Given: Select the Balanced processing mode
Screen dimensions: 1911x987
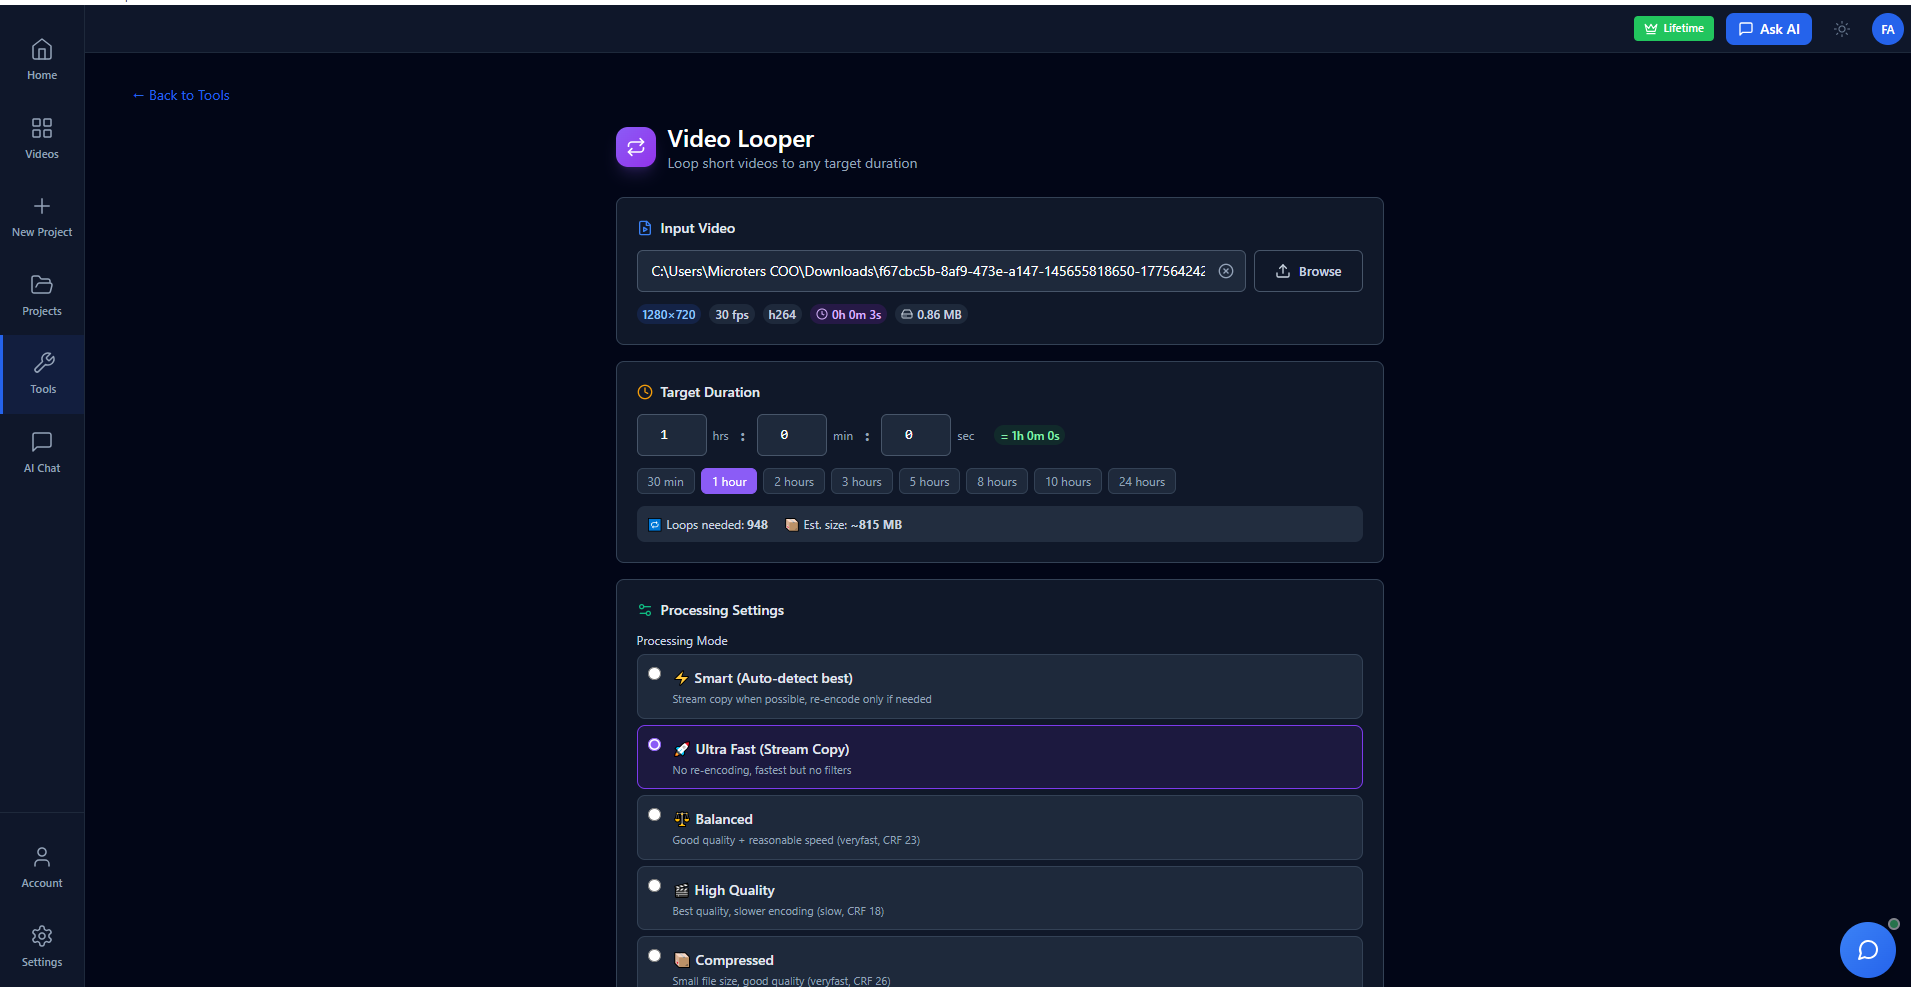Looking at the screenshot, I should click(655, 815).
